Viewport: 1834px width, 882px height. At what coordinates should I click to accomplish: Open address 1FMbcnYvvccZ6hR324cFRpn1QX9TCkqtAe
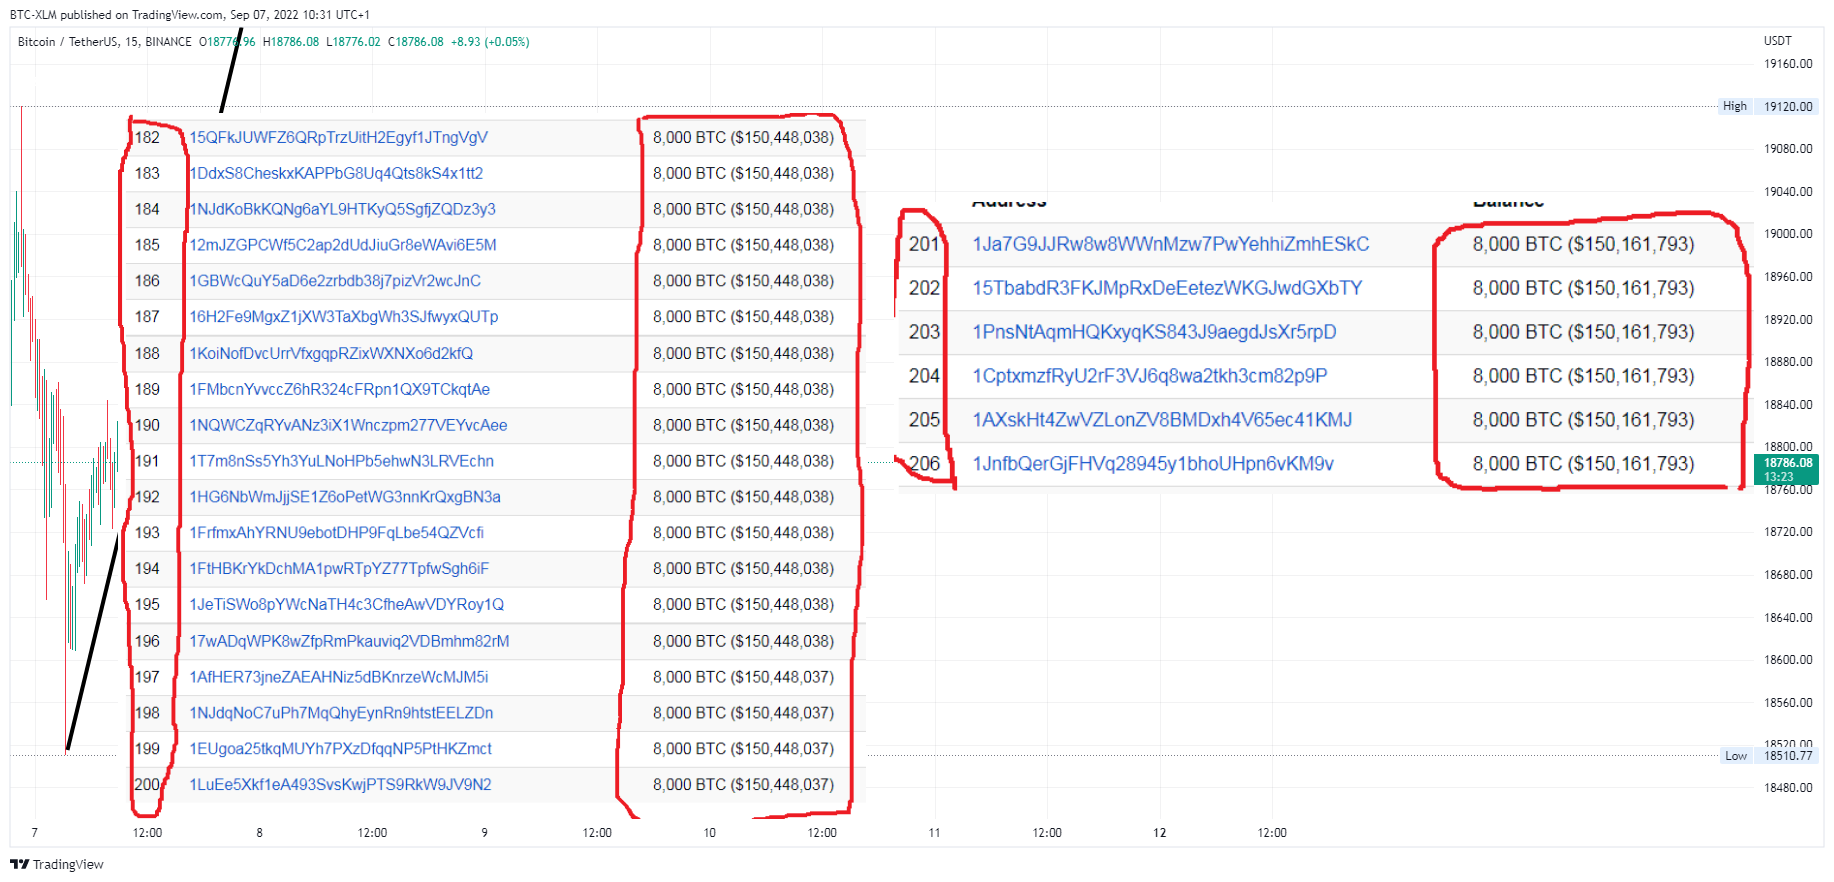click(x=340, y=389)
